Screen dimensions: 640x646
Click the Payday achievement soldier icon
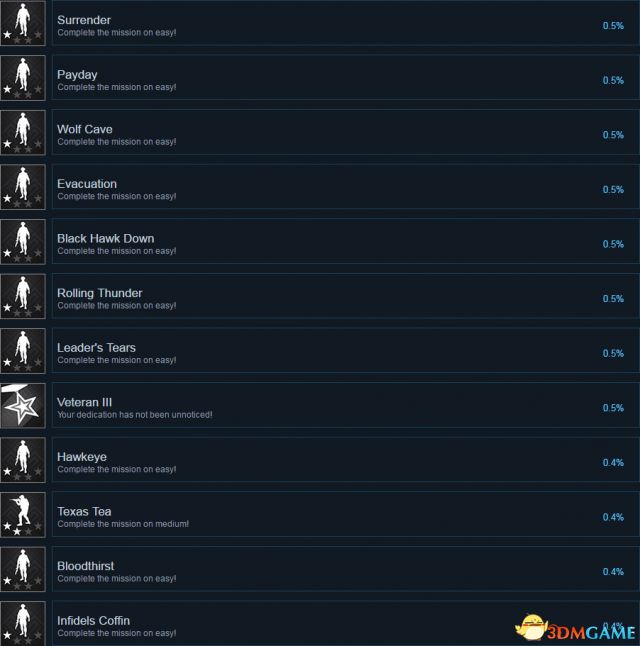click(x=23, y=78)
